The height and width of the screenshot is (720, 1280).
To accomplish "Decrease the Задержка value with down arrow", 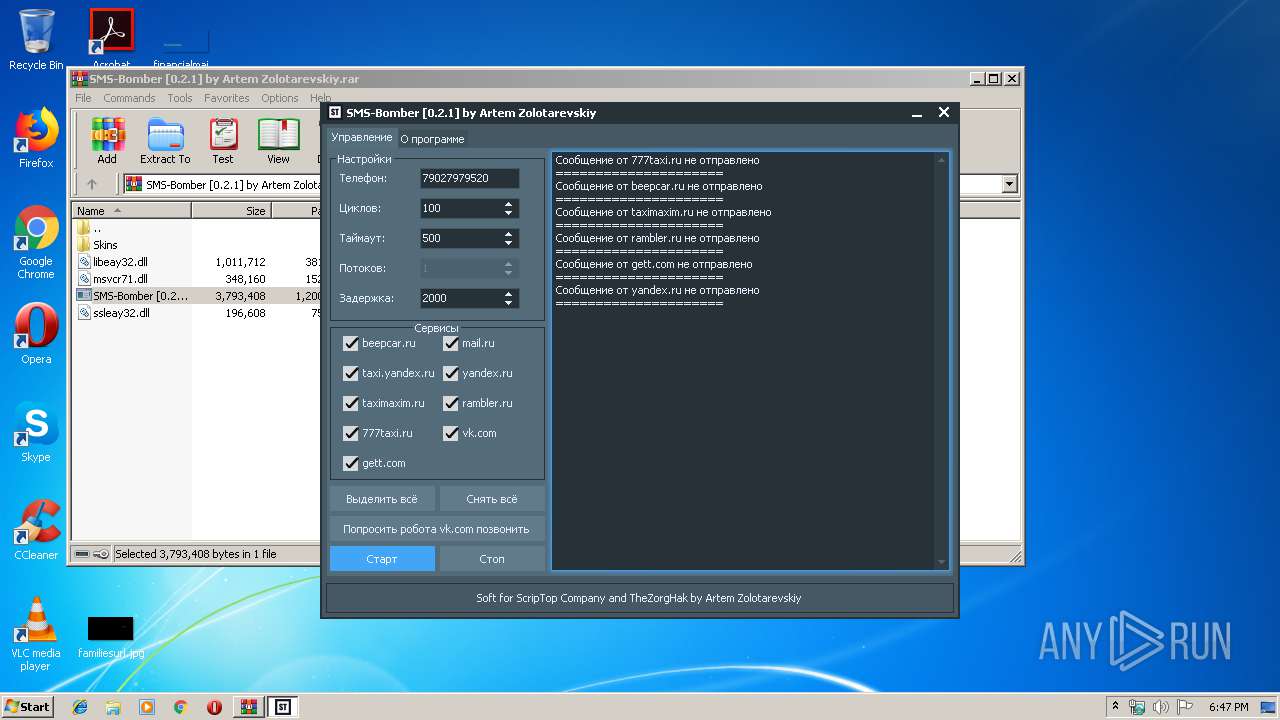I will coord(508,303).
